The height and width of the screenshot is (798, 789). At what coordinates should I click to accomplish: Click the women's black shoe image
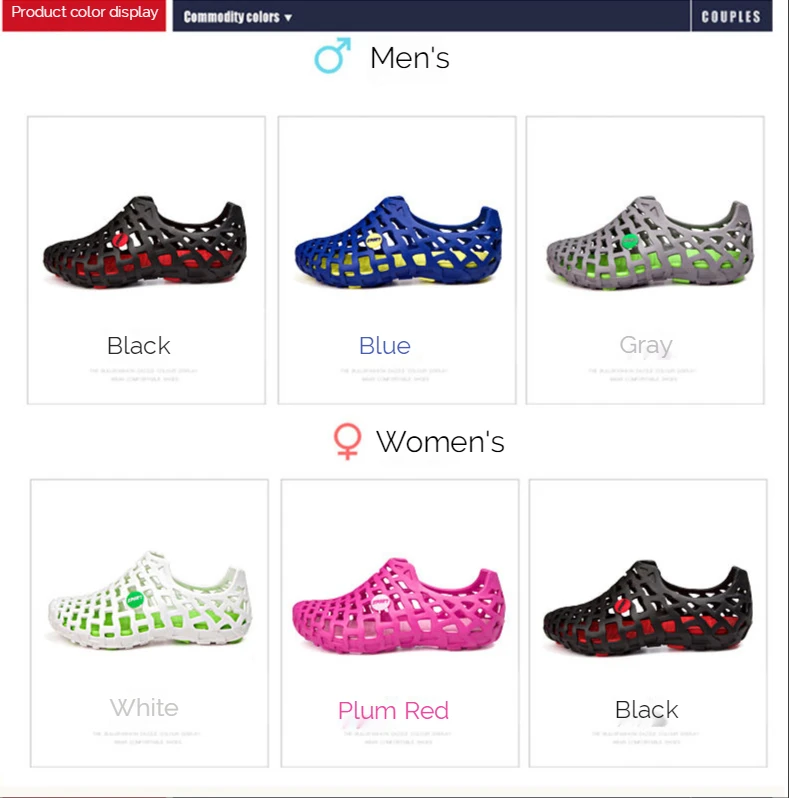[647, 608]
